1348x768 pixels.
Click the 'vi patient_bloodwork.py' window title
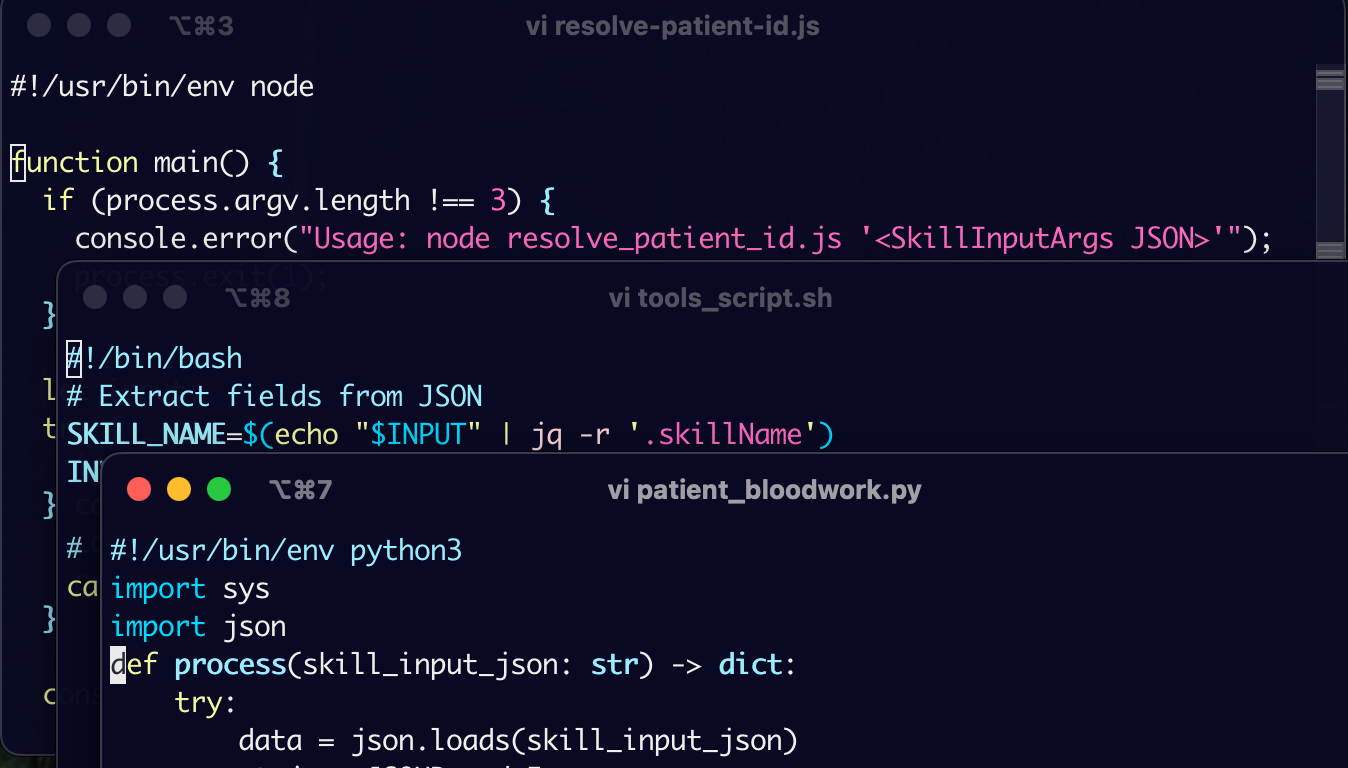pyautogui.click(x=764, y=490)
